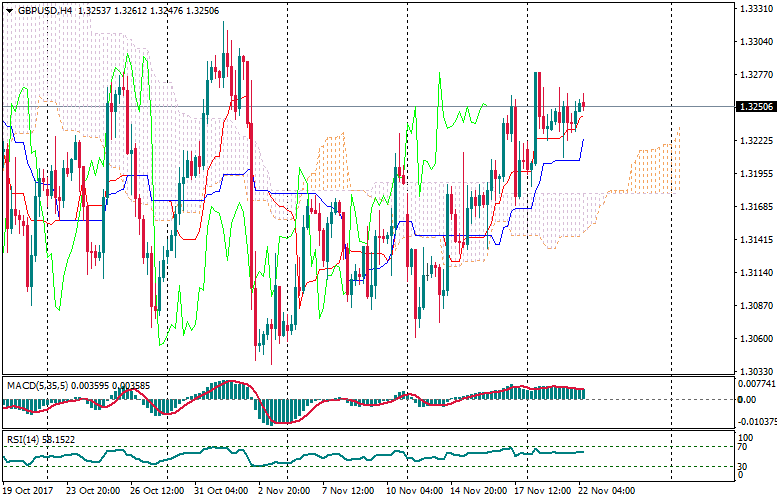Click the 1.33310 price axis label
This screenshot has height=502, width=777.
[x=755, y=9]
